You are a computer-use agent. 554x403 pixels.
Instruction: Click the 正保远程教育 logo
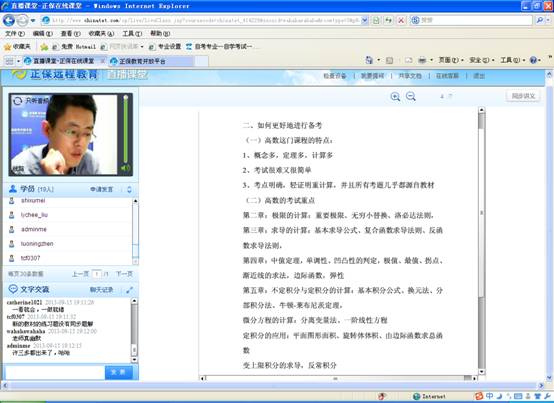(x=55, y=75)
